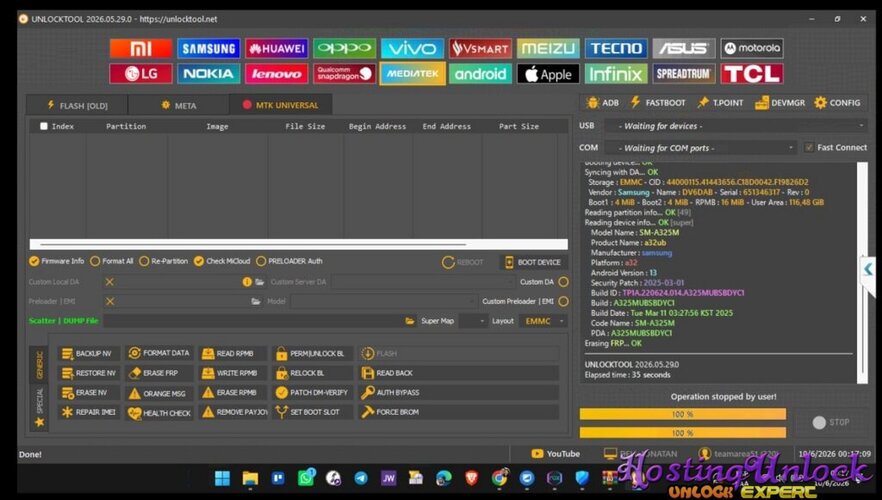Open the Custom Server DA dropdown
The height and width of the screenshot is (500, 882).
click(422, 282)
